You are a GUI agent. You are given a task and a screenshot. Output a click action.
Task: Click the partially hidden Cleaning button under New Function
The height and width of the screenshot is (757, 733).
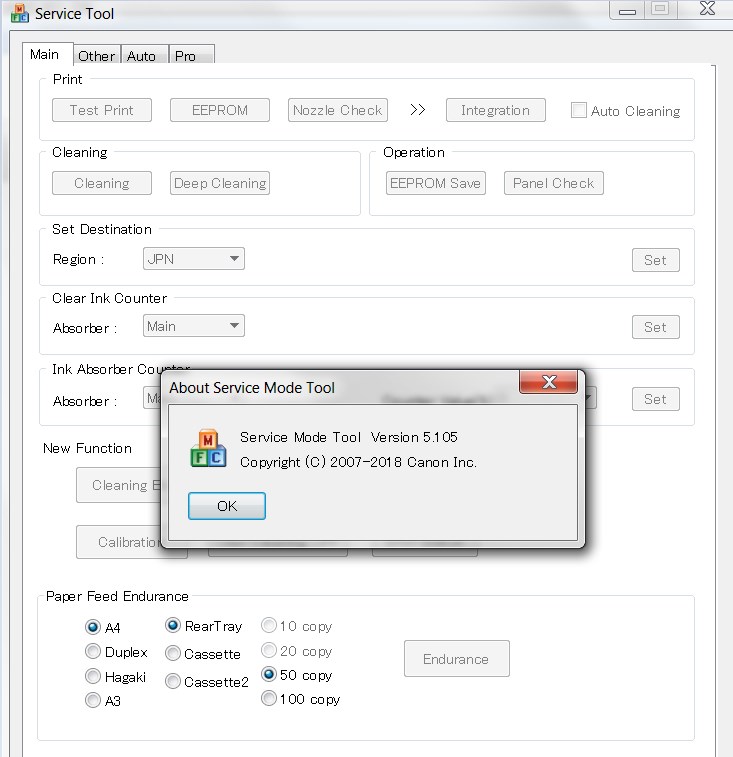coord(118,485)
